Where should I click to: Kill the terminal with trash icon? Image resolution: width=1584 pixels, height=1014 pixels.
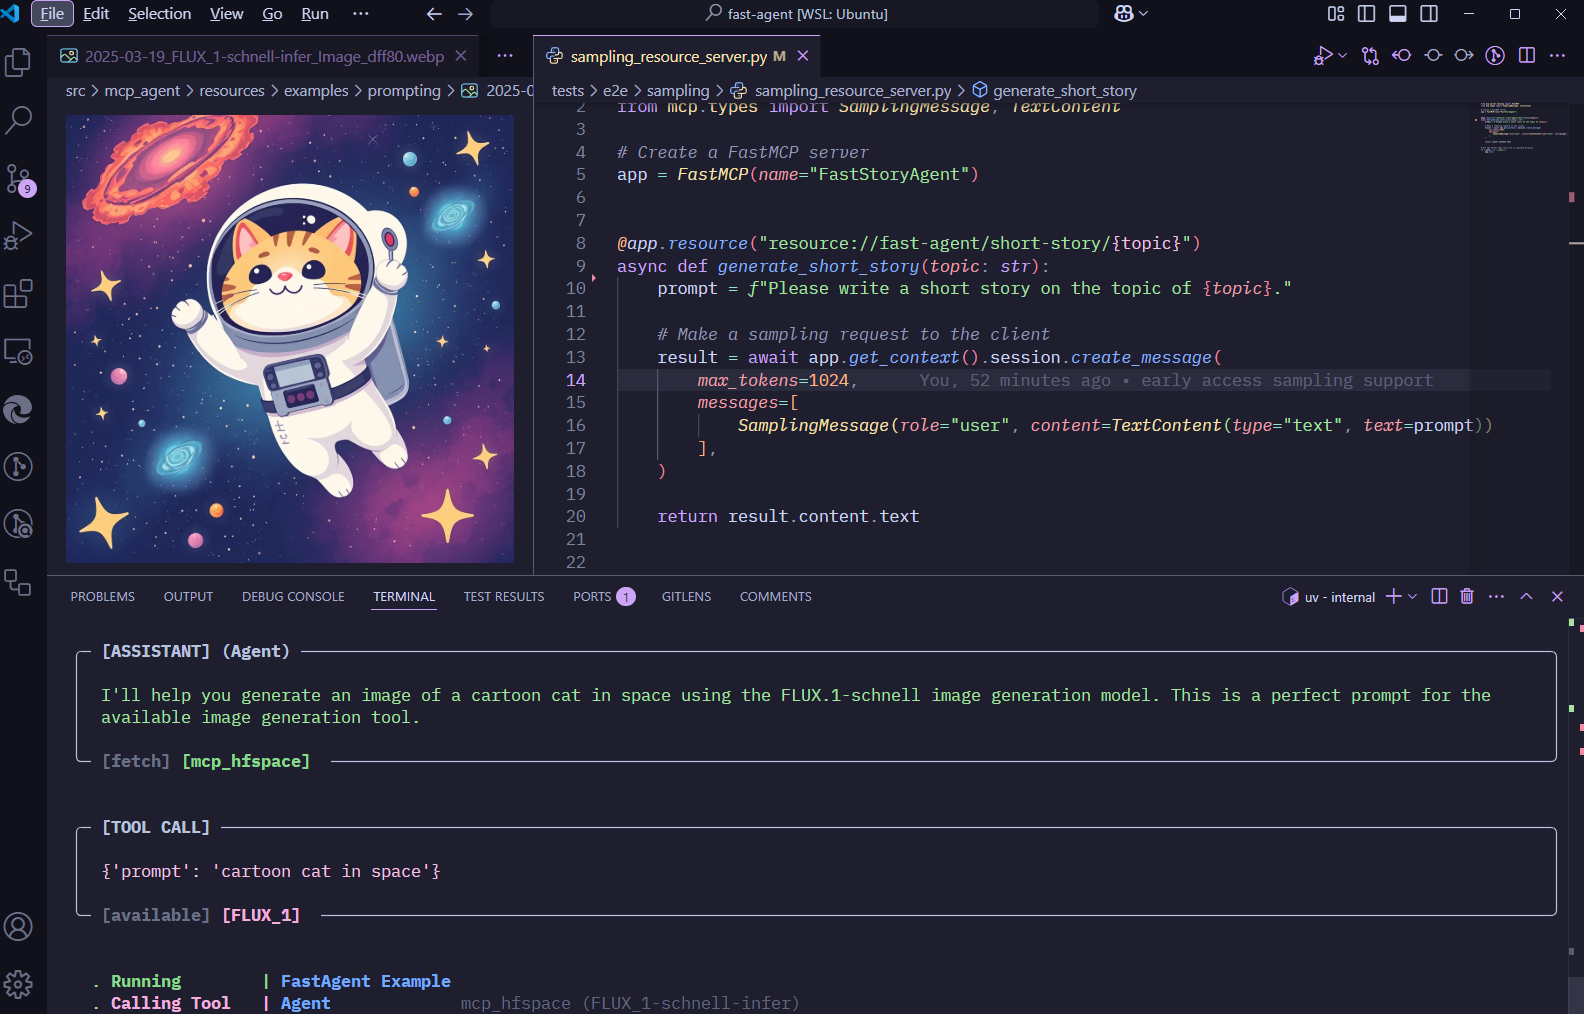(1467, 597)
